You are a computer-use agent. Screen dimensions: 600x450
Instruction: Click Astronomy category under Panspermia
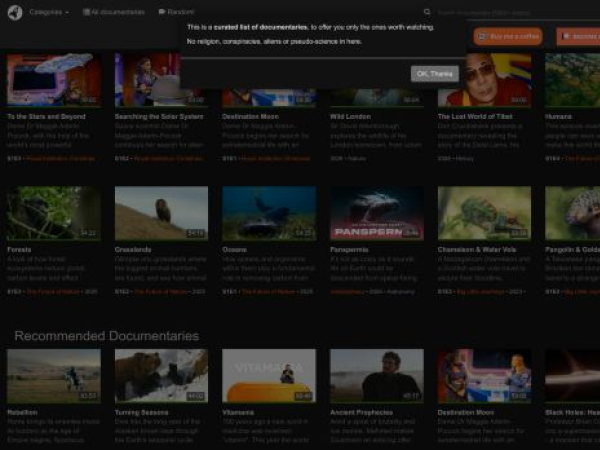[401, 292]
